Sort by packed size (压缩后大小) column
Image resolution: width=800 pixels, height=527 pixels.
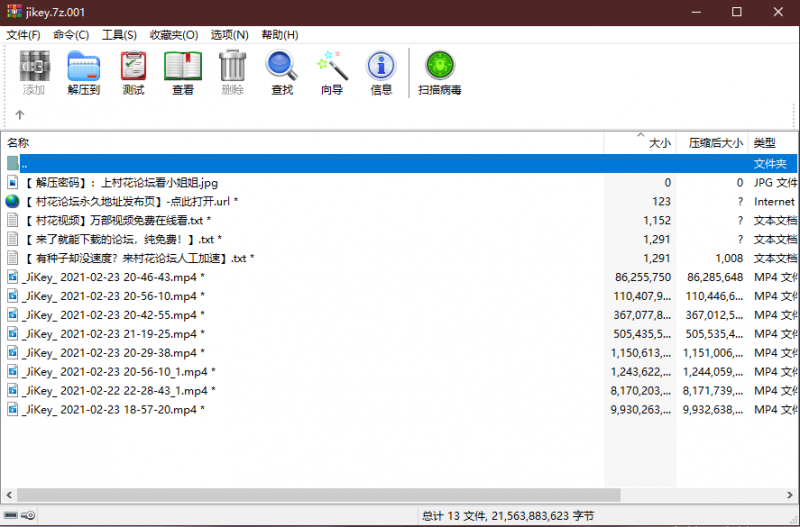[x=715, y=143]
